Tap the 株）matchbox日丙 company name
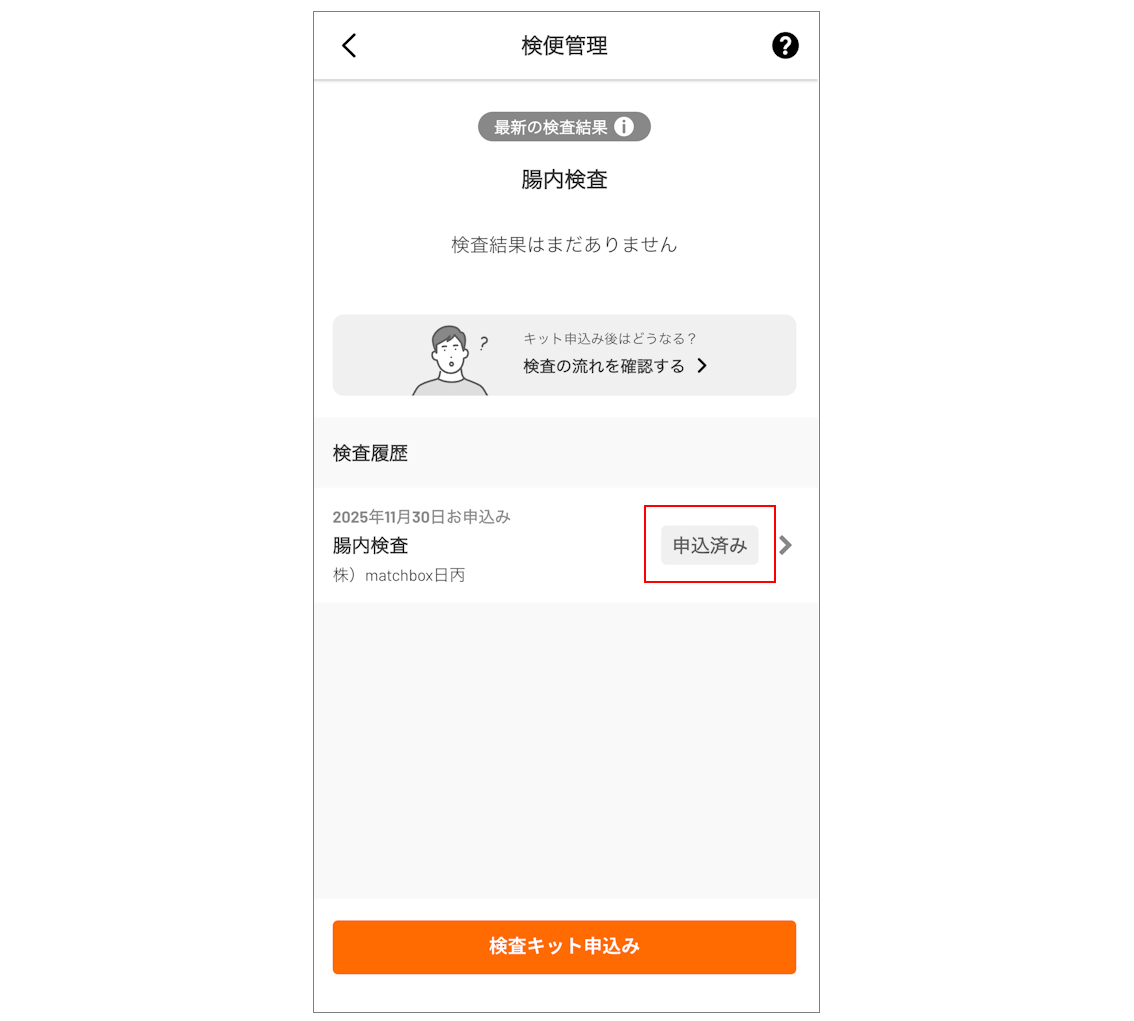This screenshot has width=1134, height=1021. (398, 576)
